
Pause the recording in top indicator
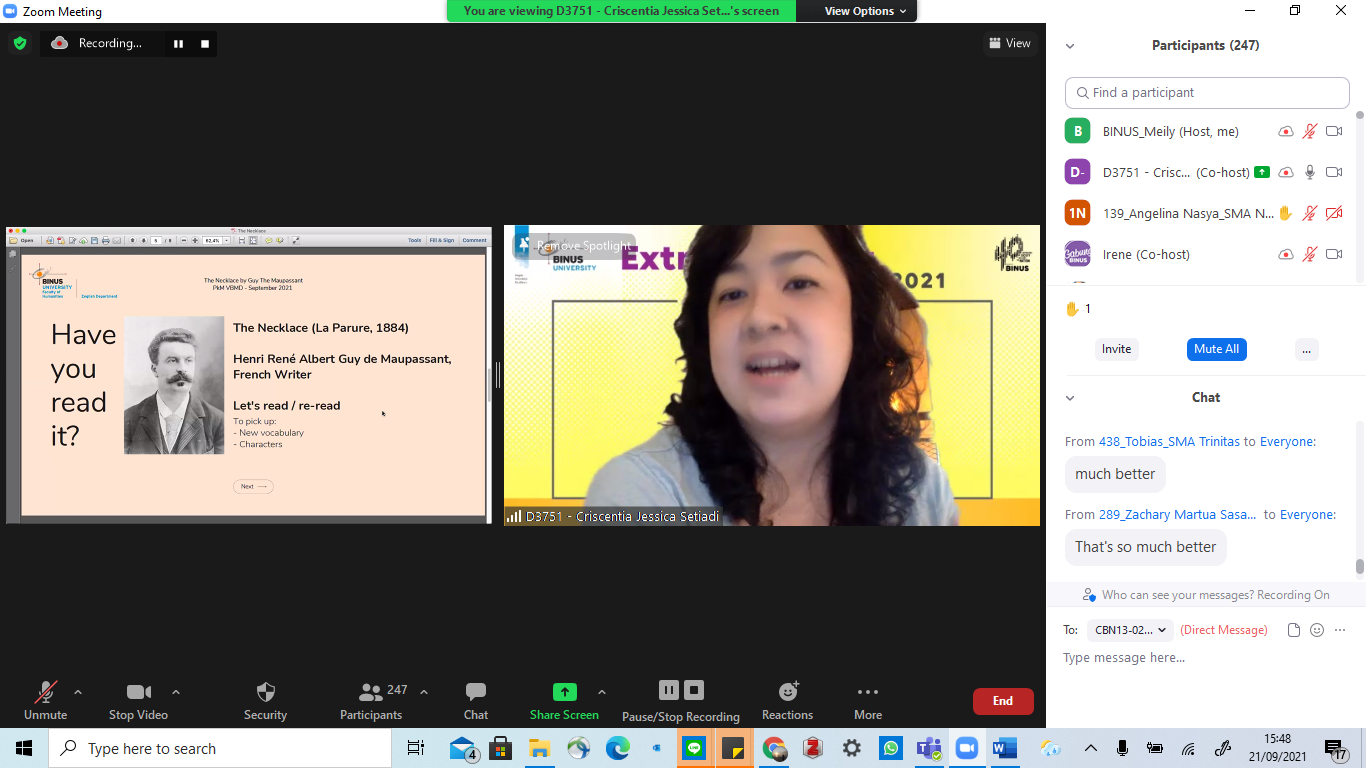pyautogui.click(x=179, y=43)
